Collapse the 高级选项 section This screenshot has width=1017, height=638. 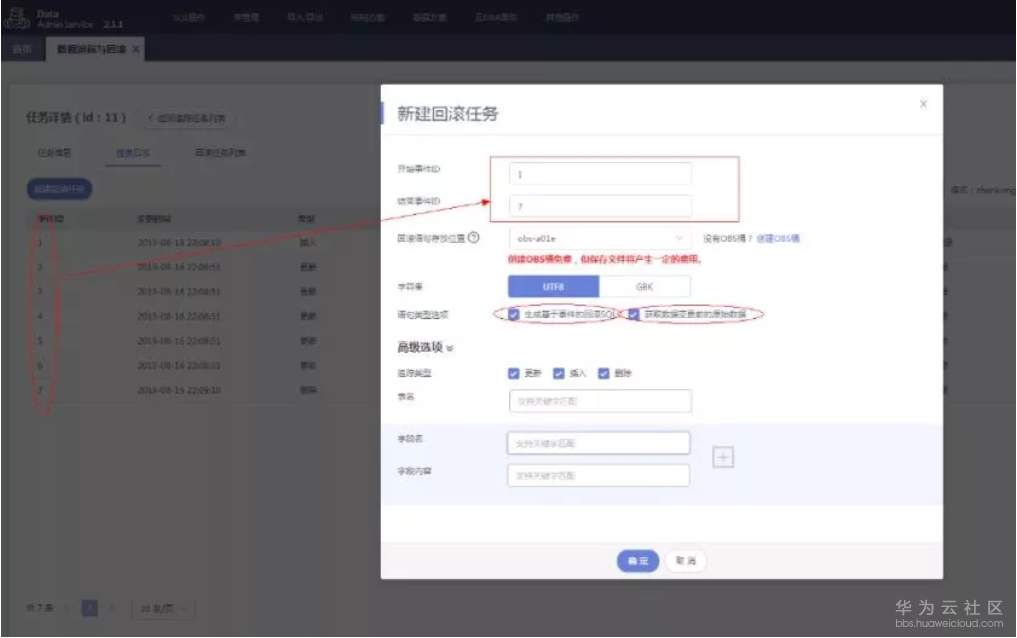(x=425, y=348)
